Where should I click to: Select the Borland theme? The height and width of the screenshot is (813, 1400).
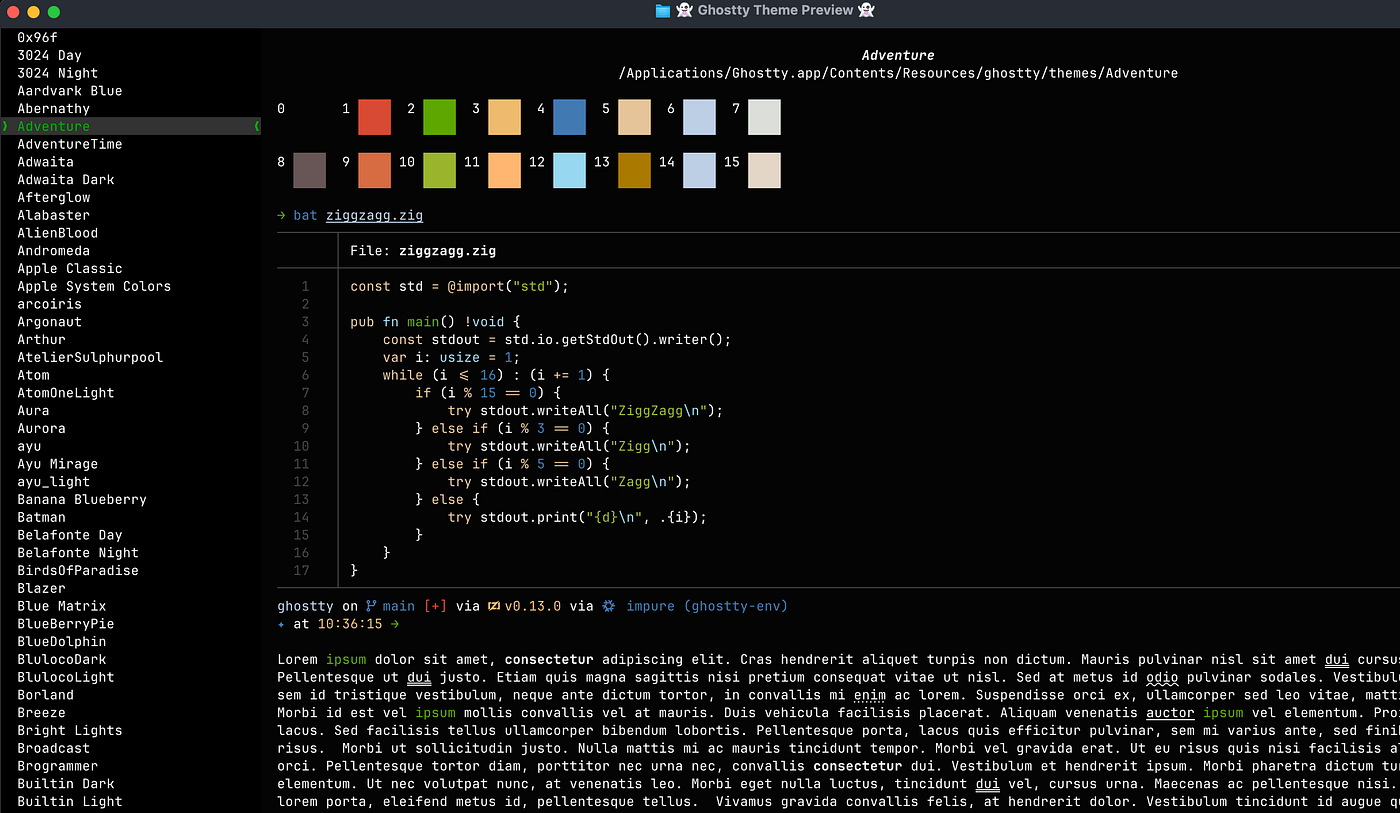click(45, 695)
